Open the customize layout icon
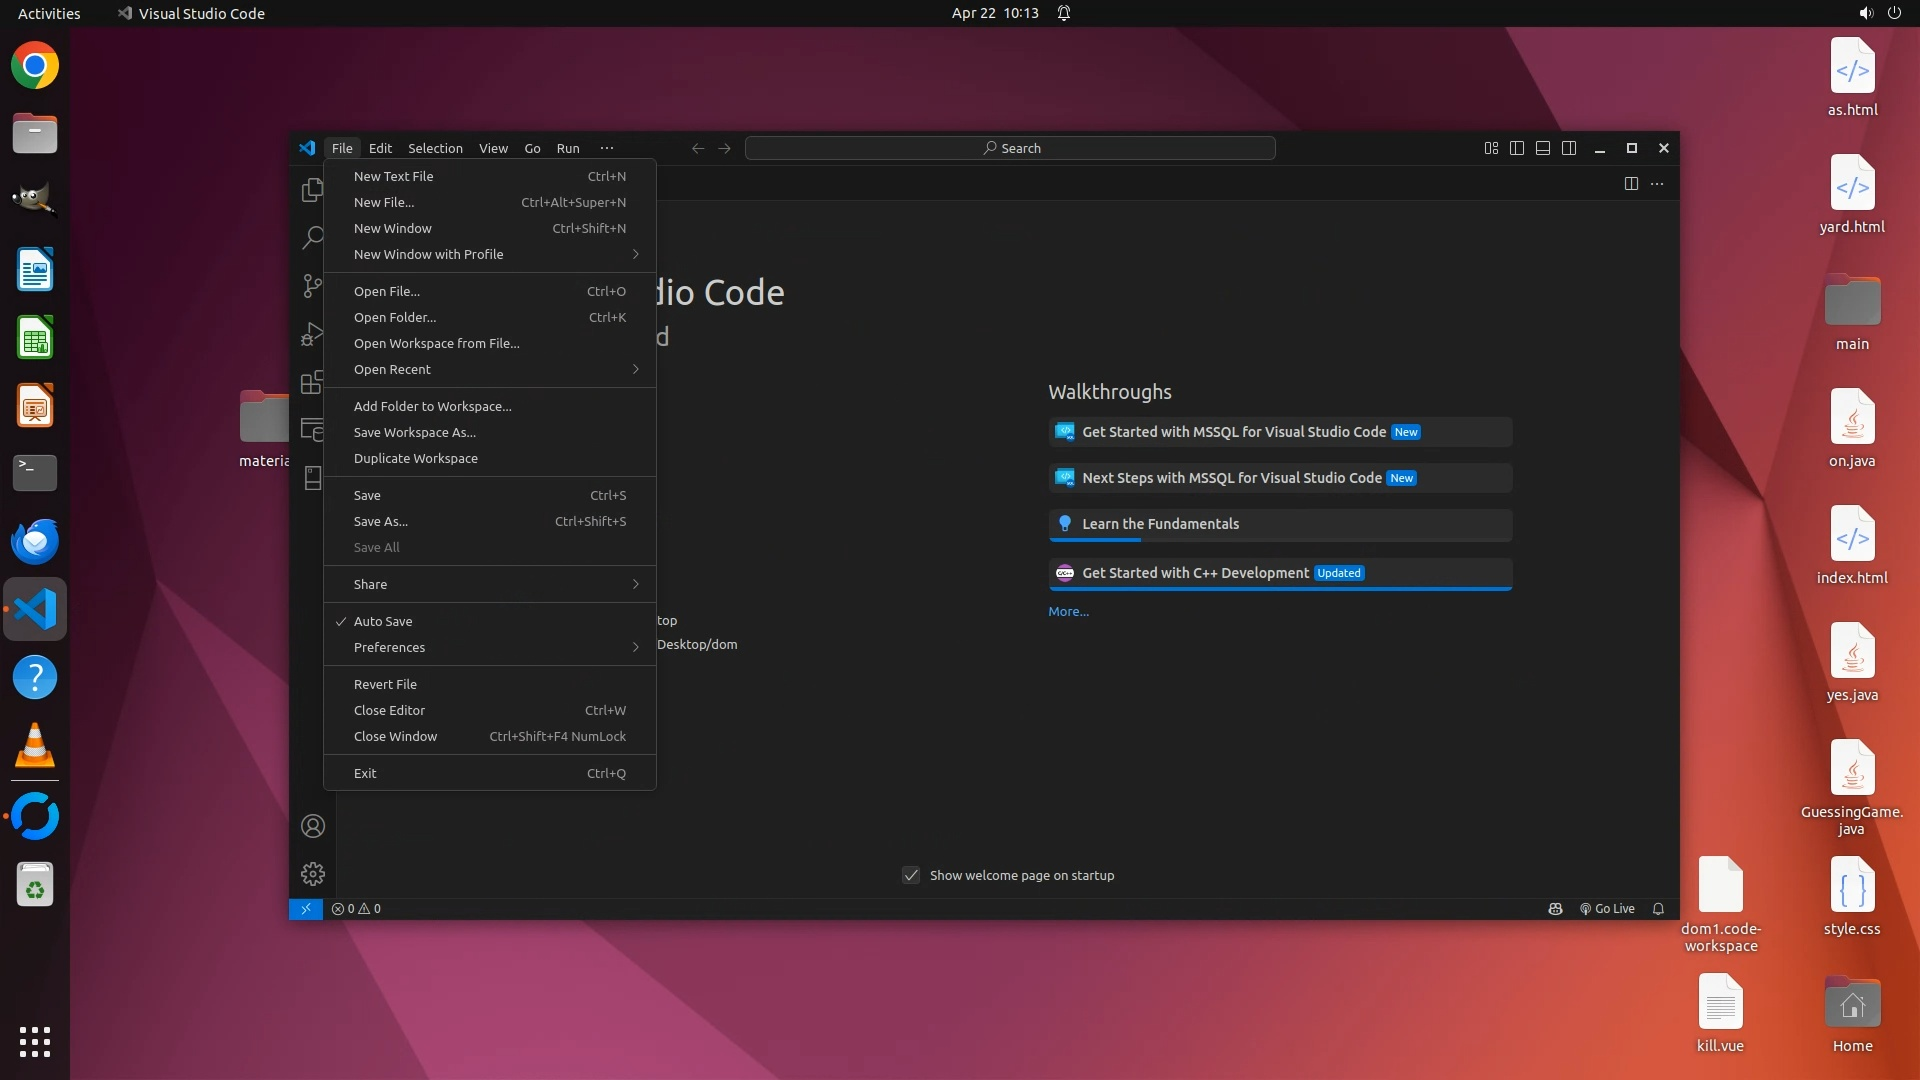The width and height of the screenshot is (1920, 1080). (x=1491, y=148)
